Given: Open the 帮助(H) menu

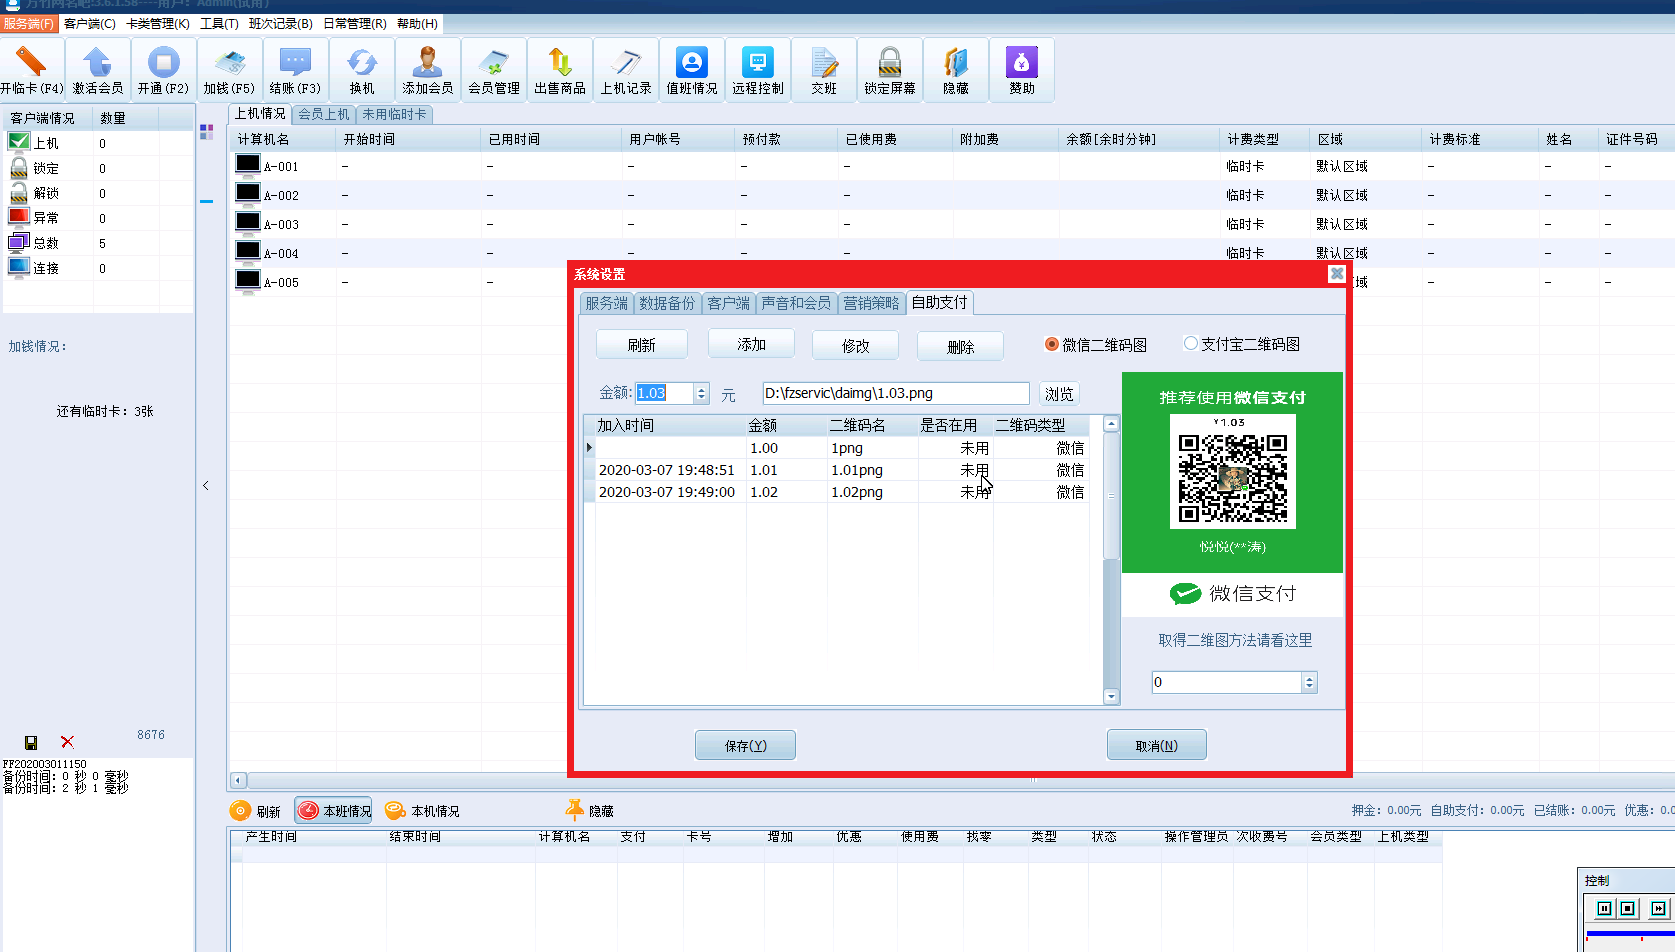Looking at the screenshot, I should tap(417, 23).
